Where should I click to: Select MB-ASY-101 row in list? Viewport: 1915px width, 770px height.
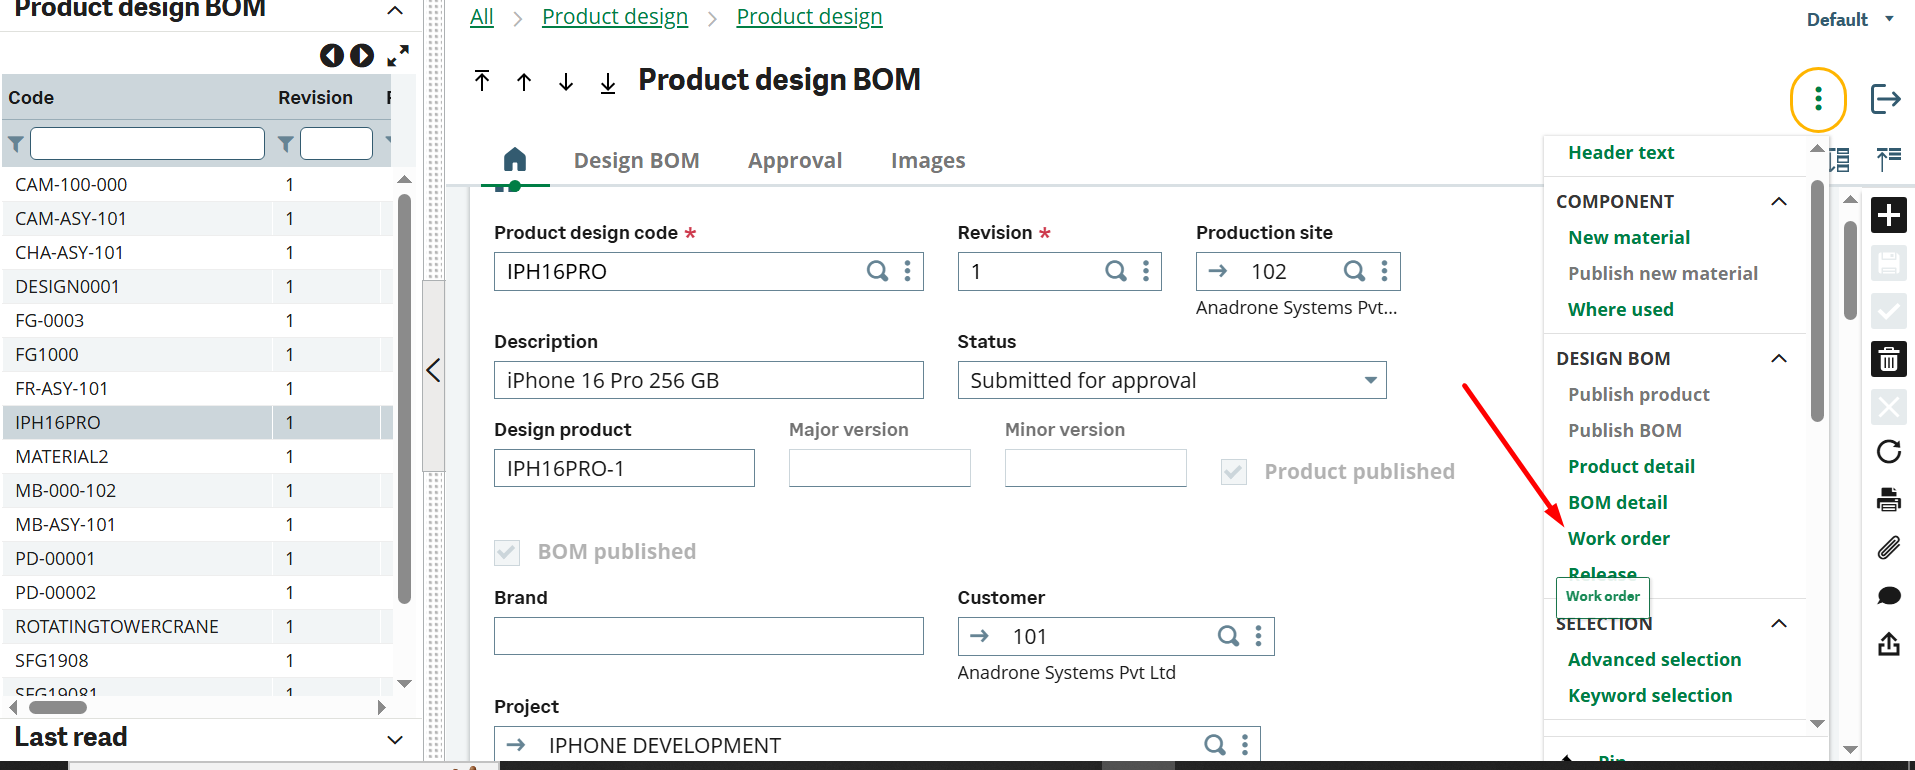(x=198, y=524)
